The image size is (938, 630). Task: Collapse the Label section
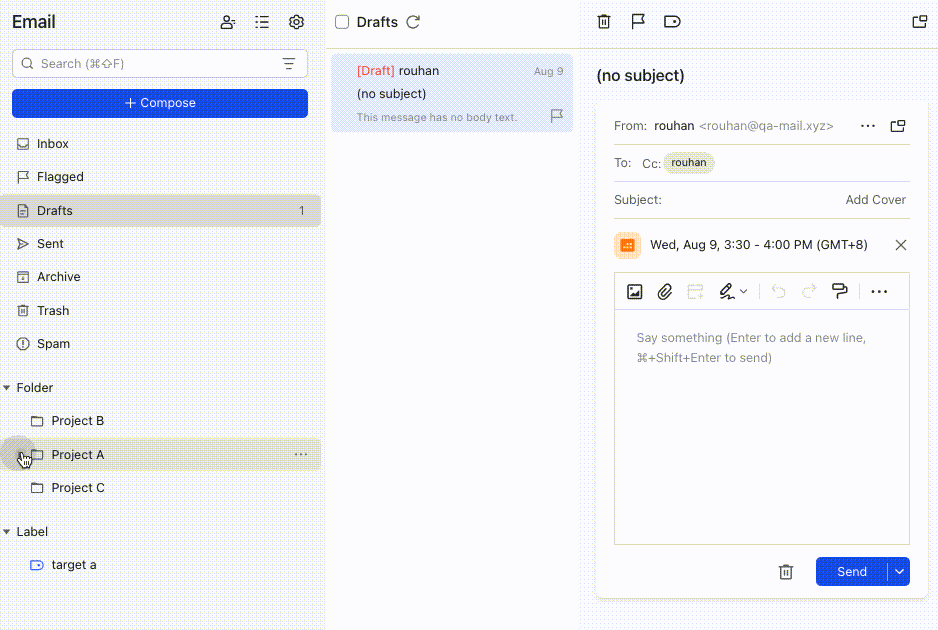(x=10, y=531)
